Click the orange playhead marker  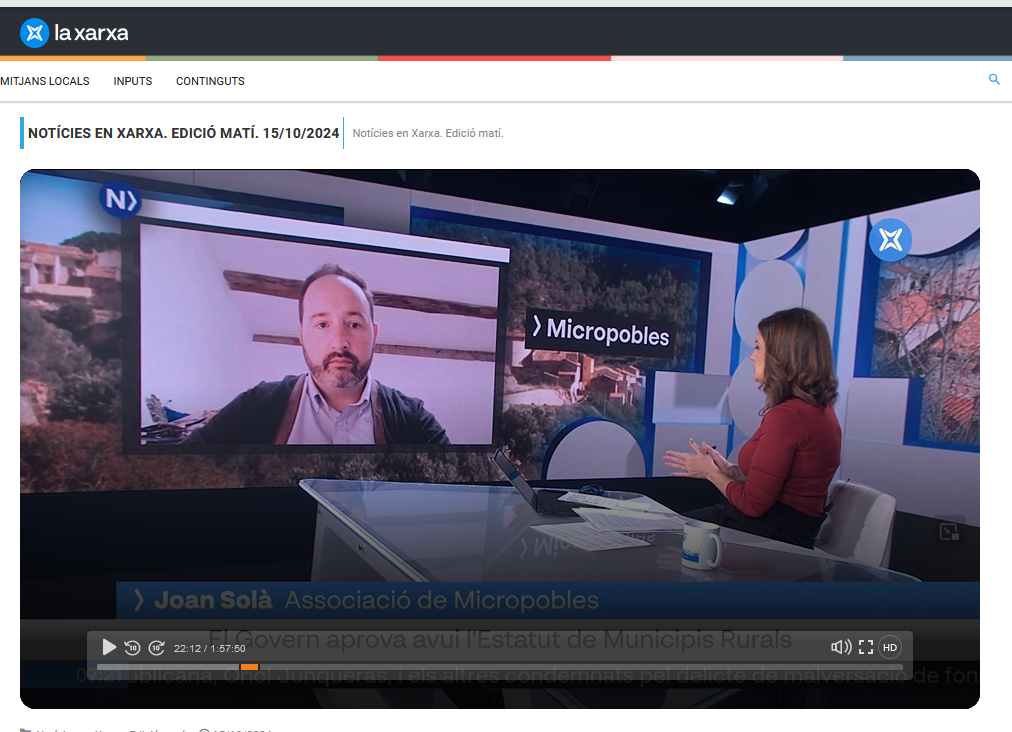tap(249, 667)
